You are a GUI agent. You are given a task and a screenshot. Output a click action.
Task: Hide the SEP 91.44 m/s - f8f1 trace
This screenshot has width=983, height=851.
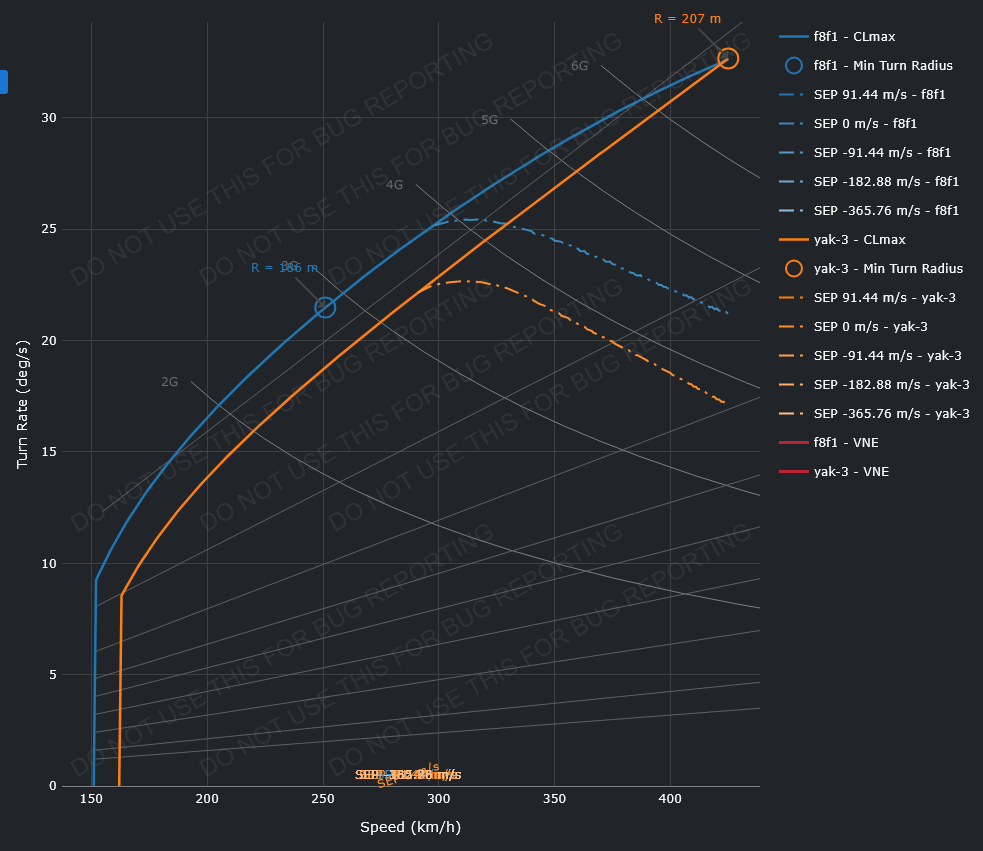(879, 95)
